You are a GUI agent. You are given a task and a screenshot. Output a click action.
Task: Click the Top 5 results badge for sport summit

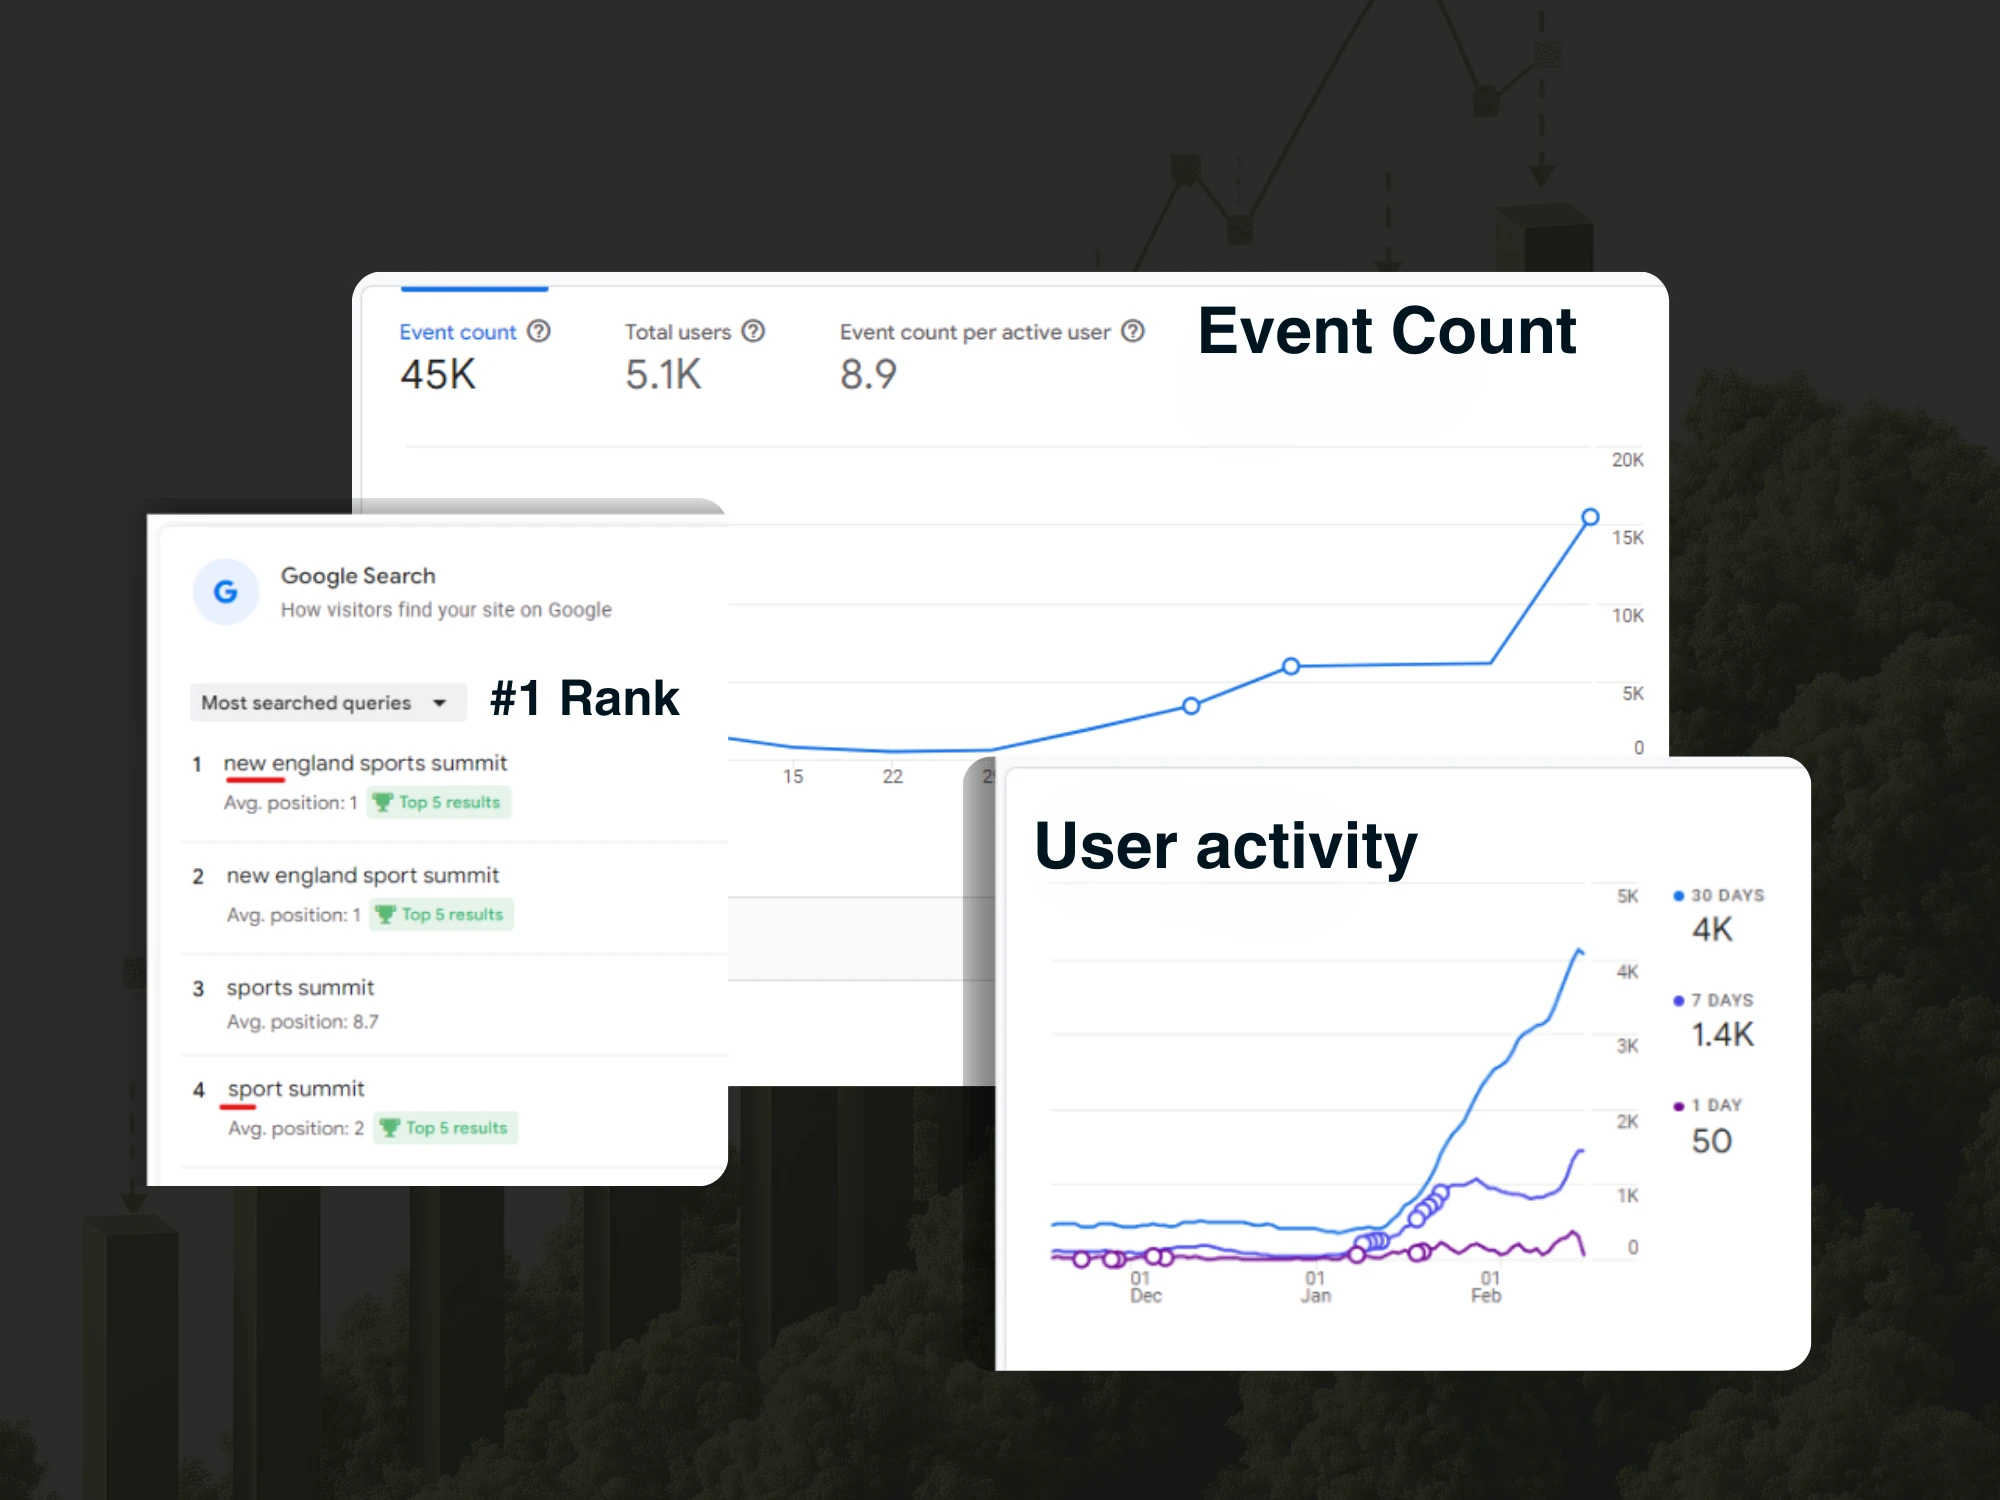tap(446, 1127)
